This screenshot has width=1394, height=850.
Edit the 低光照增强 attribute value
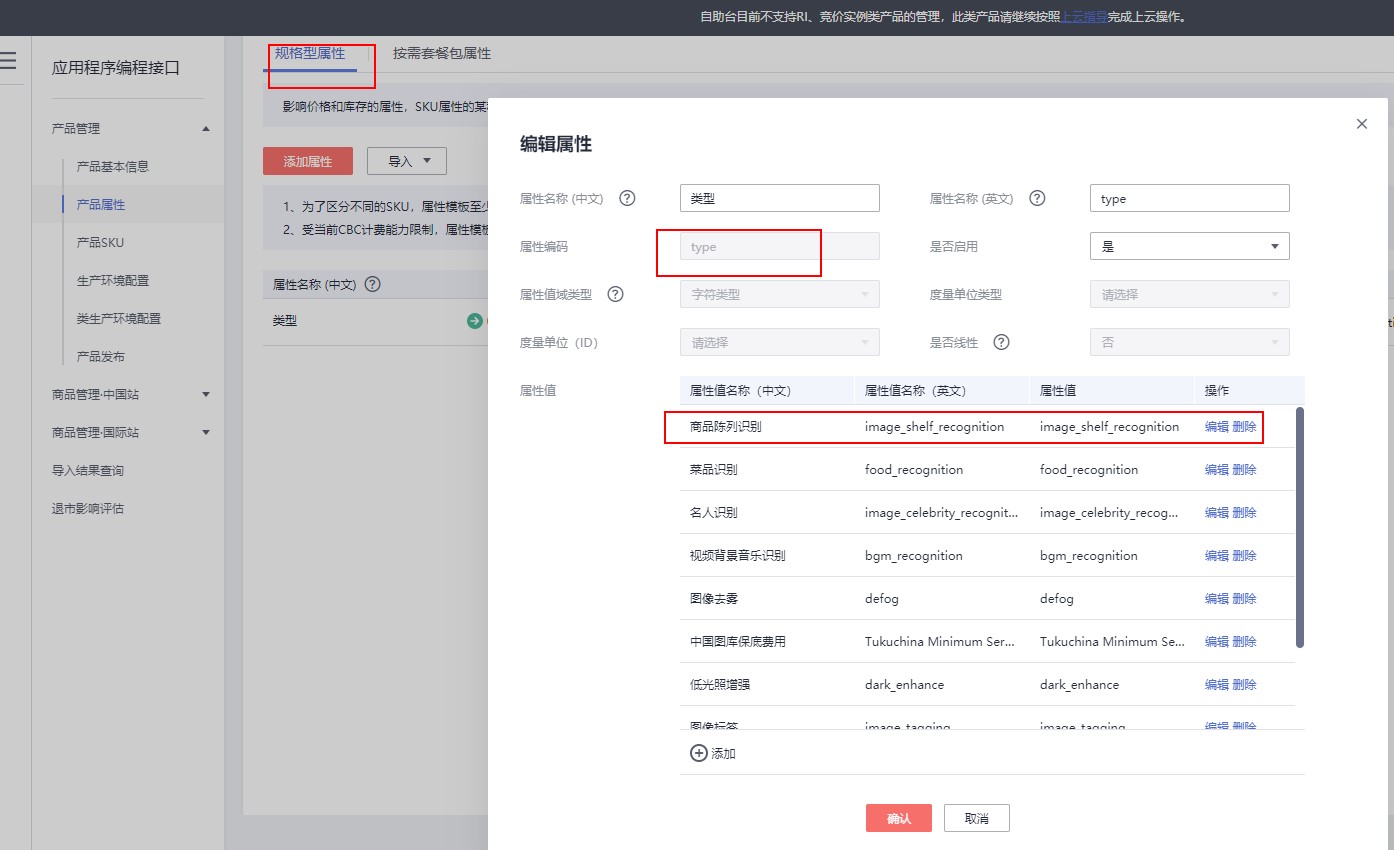[1217, 684]
